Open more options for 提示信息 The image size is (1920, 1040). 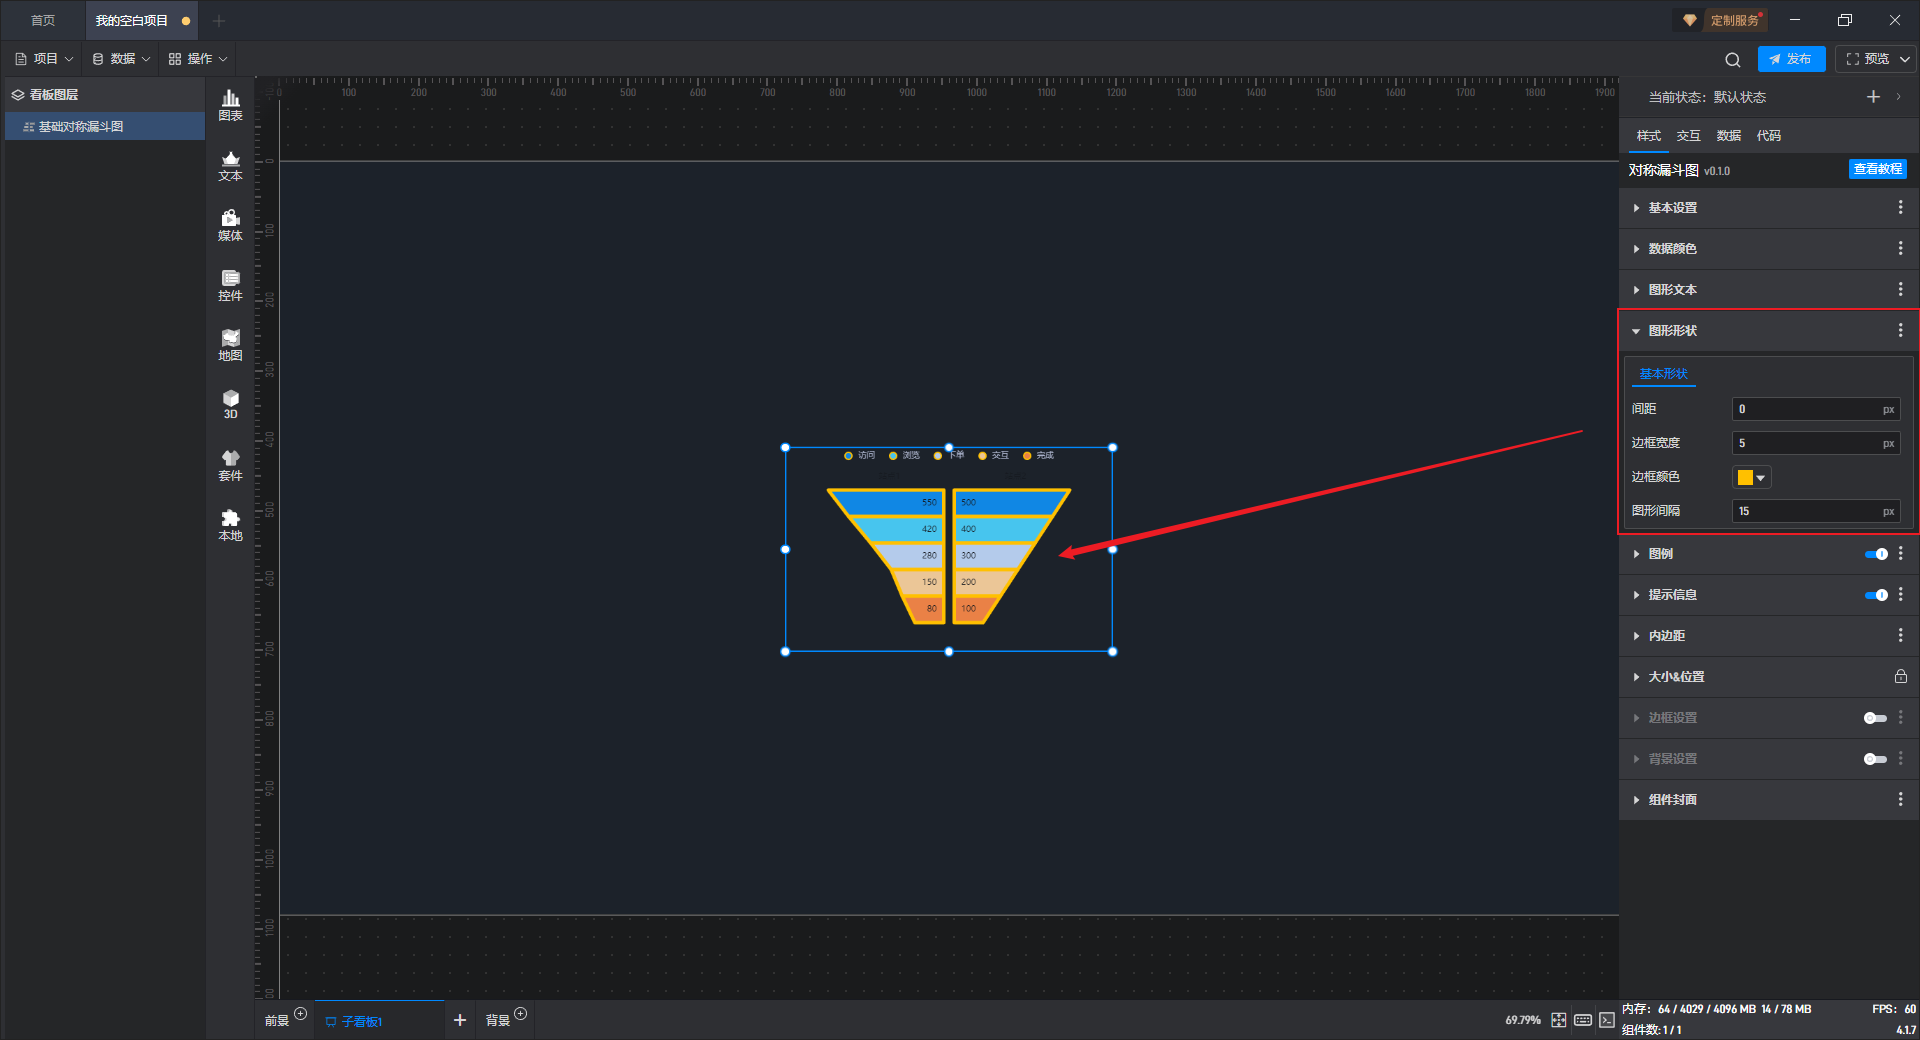(x=1900, y=594)
